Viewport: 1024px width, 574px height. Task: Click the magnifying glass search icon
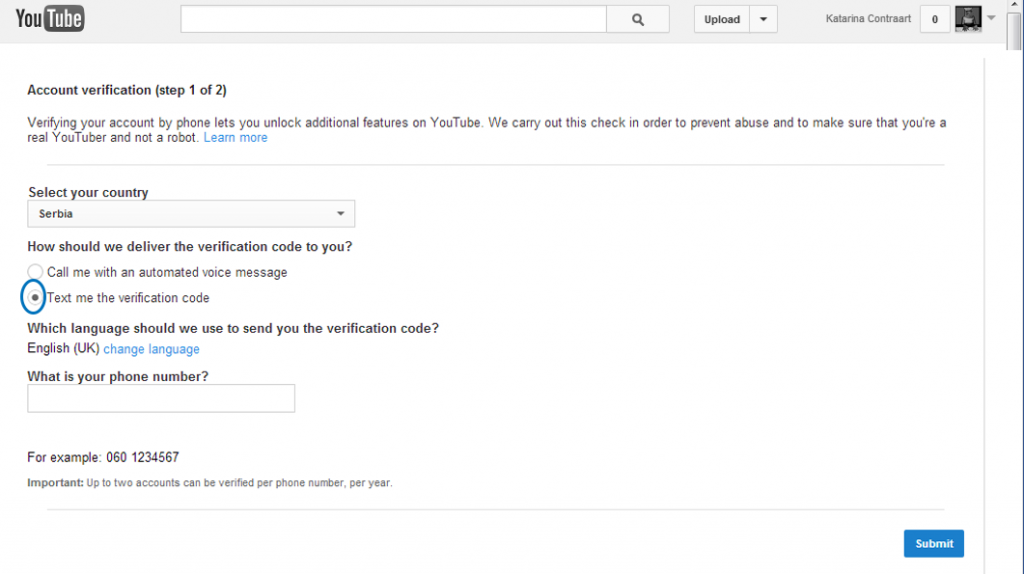[x=638, y=20]
